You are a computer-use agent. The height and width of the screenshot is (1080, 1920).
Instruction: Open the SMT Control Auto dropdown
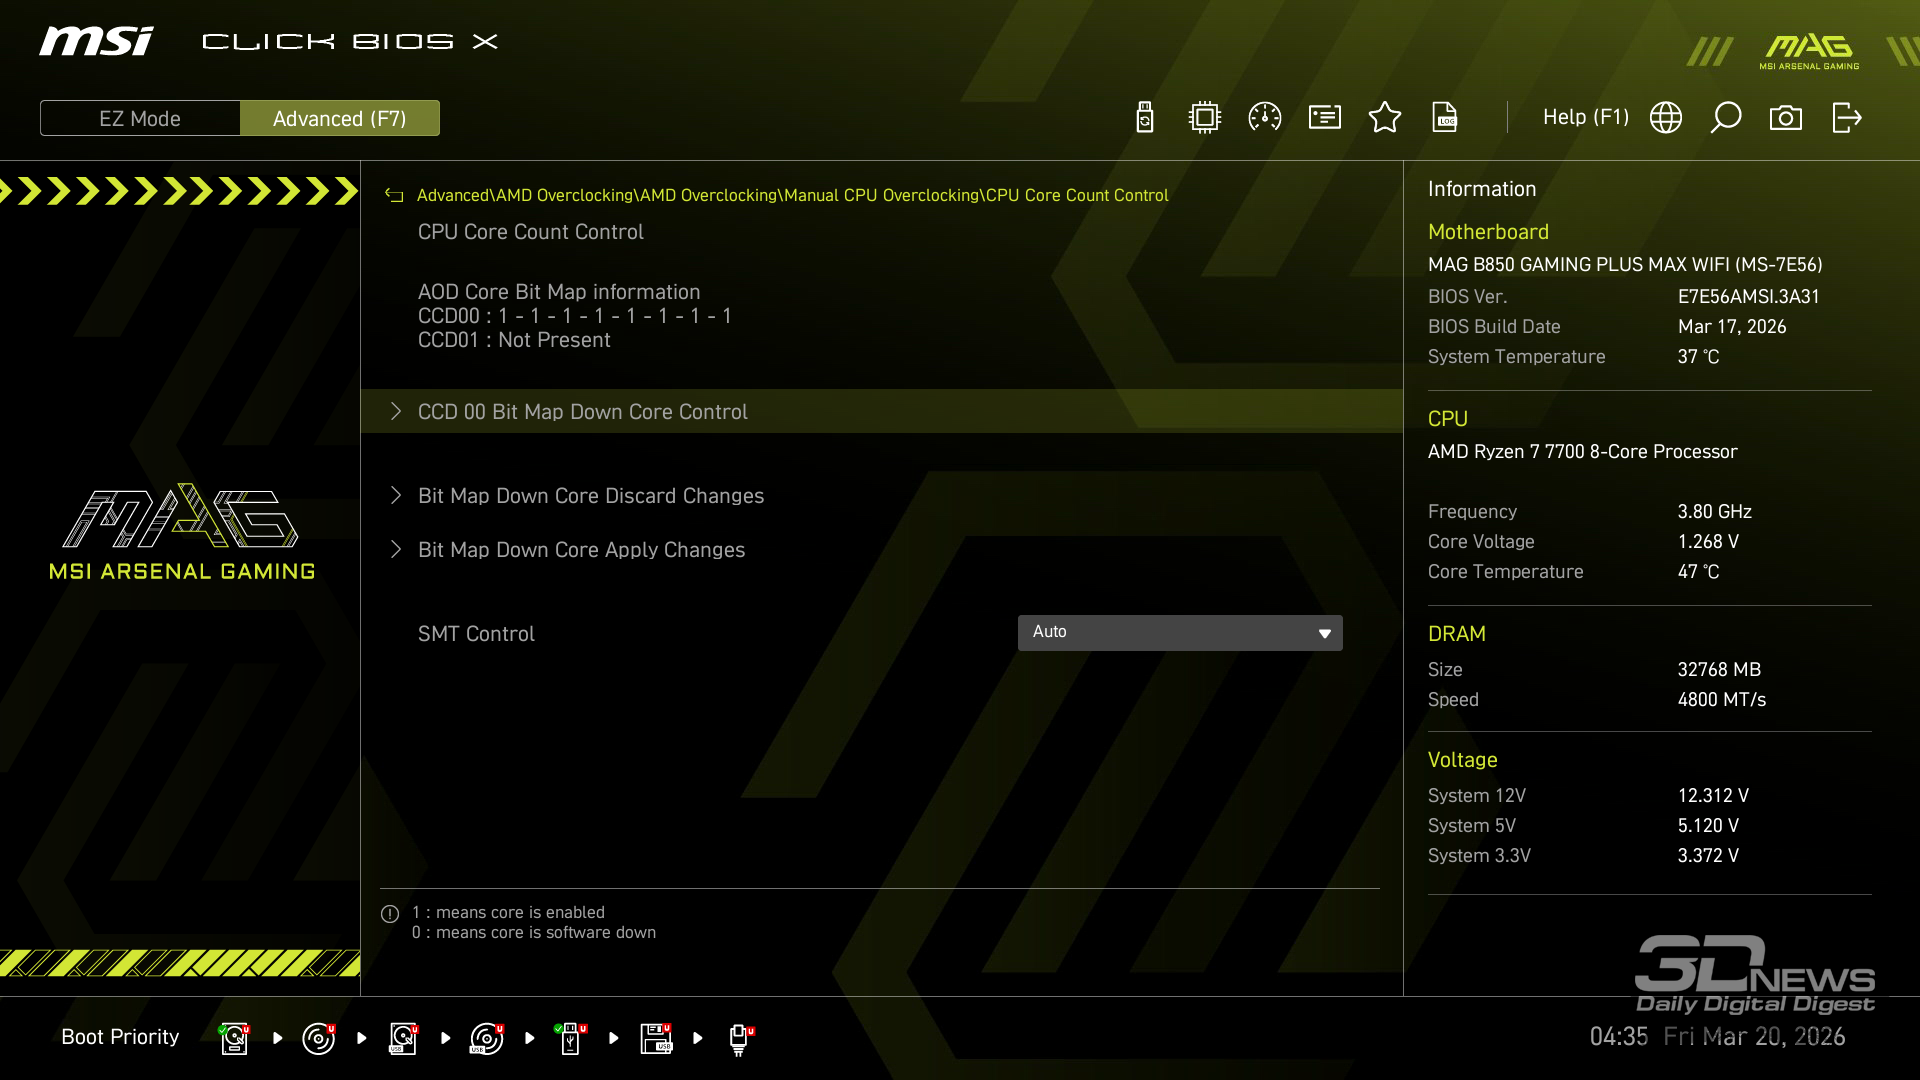coord(1180,633)
